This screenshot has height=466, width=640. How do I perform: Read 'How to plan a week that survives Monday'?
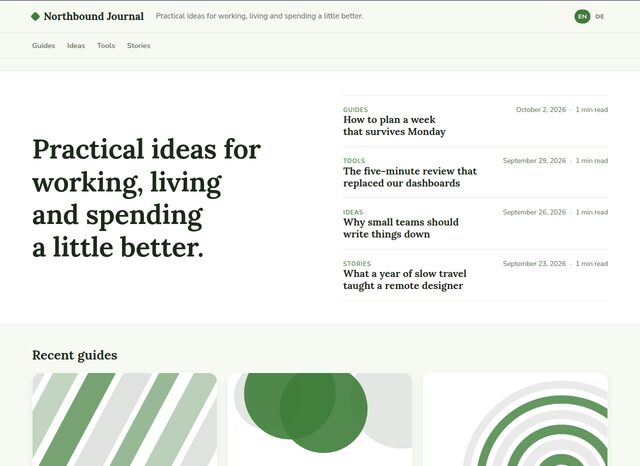point(394,126)
